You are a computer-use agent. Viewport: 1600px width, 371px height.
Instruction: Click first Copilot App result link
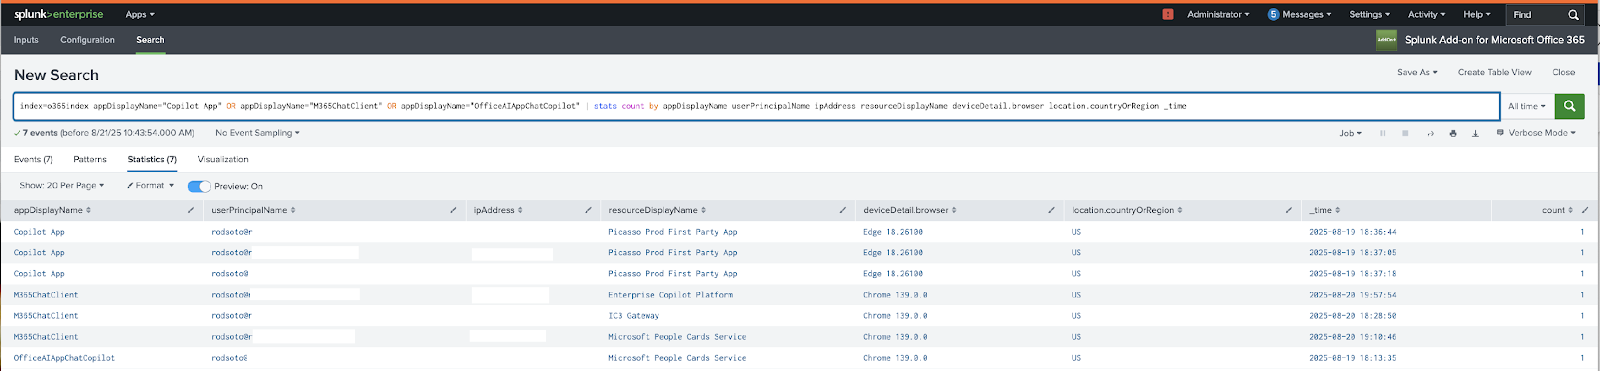(x=39, y=232)
